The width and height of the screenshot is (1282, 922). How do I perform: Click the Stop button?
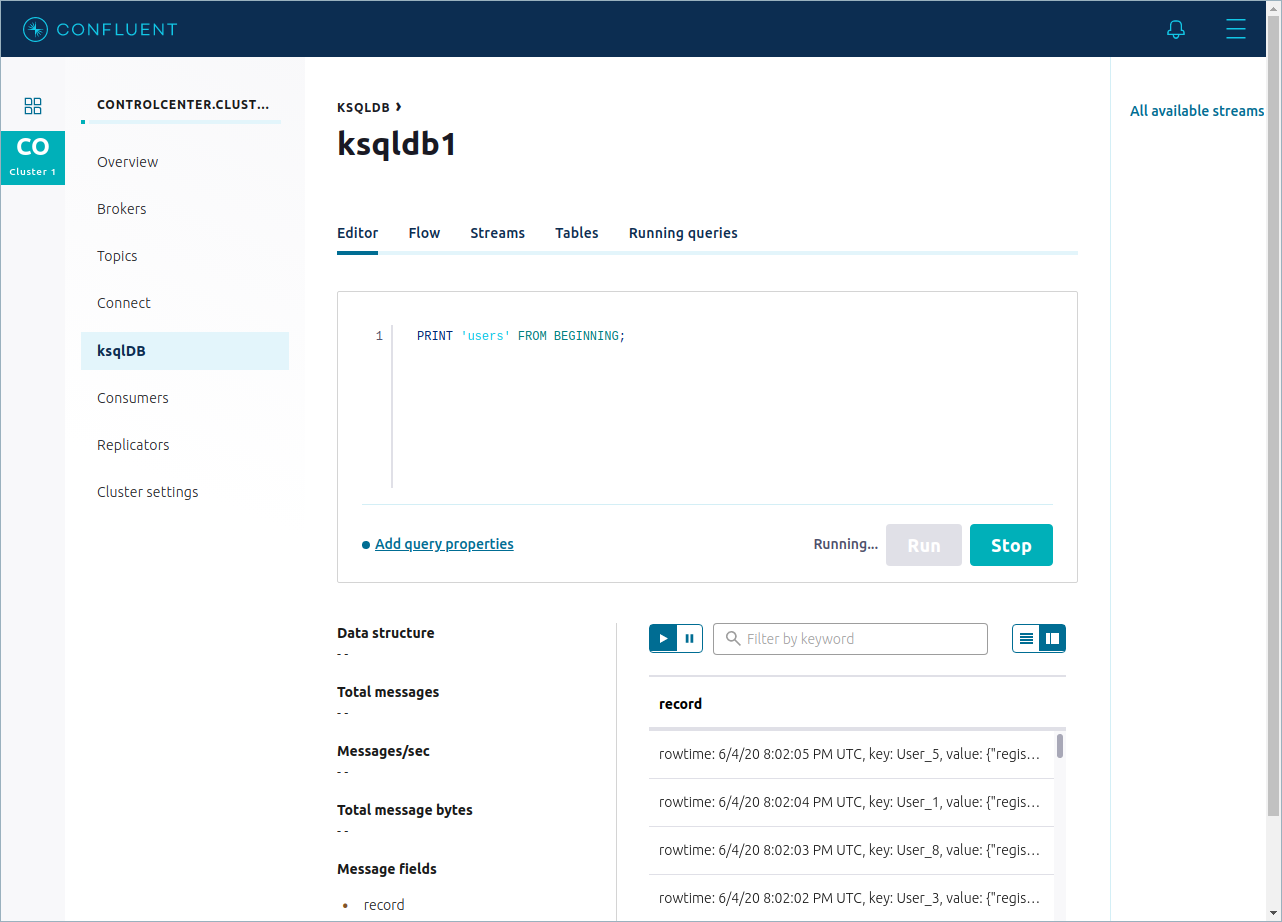1011,545
